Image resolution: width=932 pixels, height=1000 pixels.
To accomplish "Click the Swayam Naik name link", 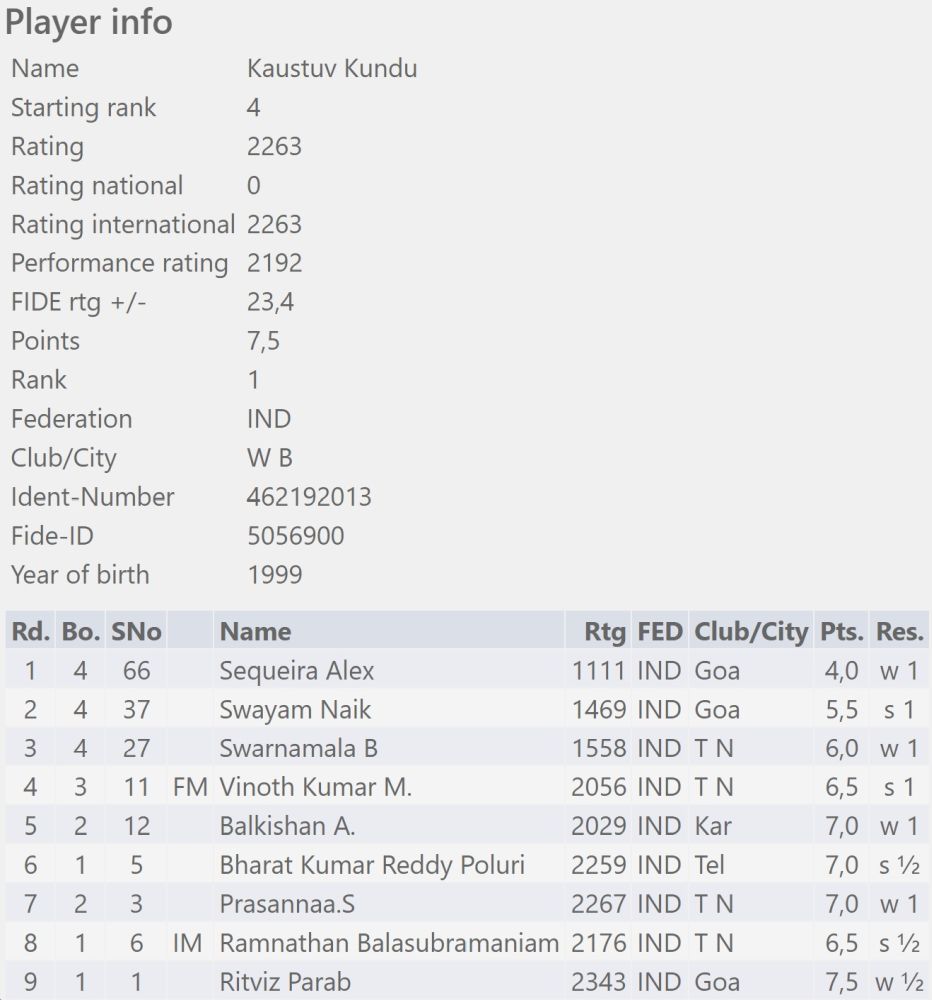I will coord(295,710).
